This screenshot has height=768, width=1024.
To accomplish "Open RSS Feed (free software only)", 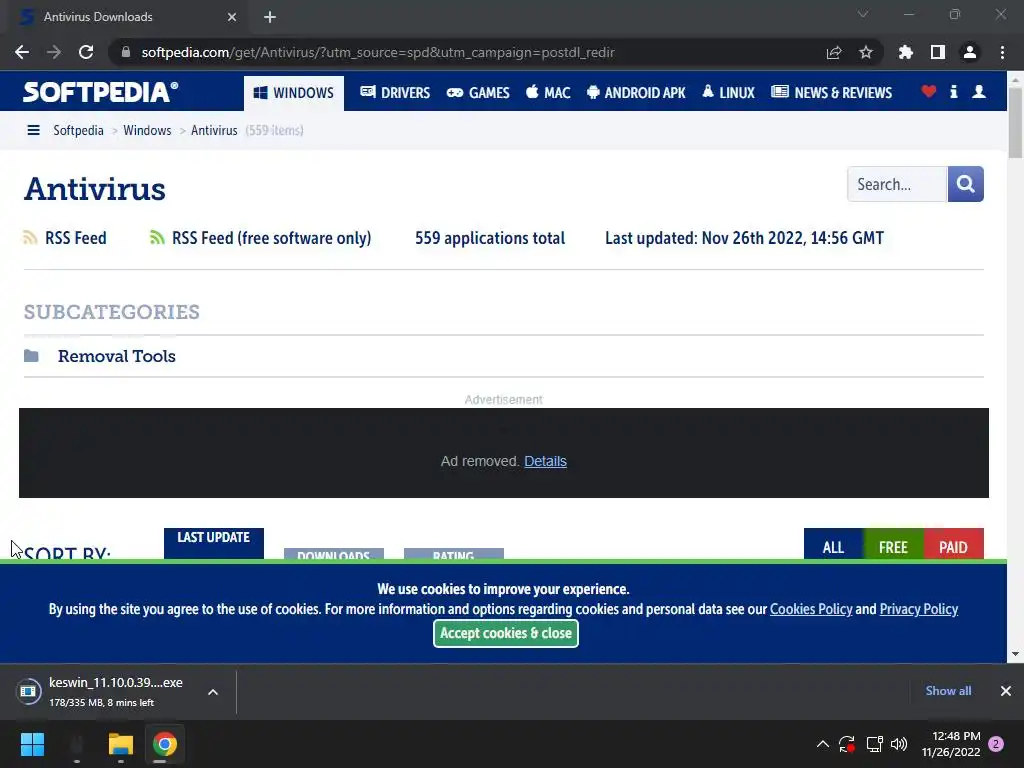I will coord(271,238).
